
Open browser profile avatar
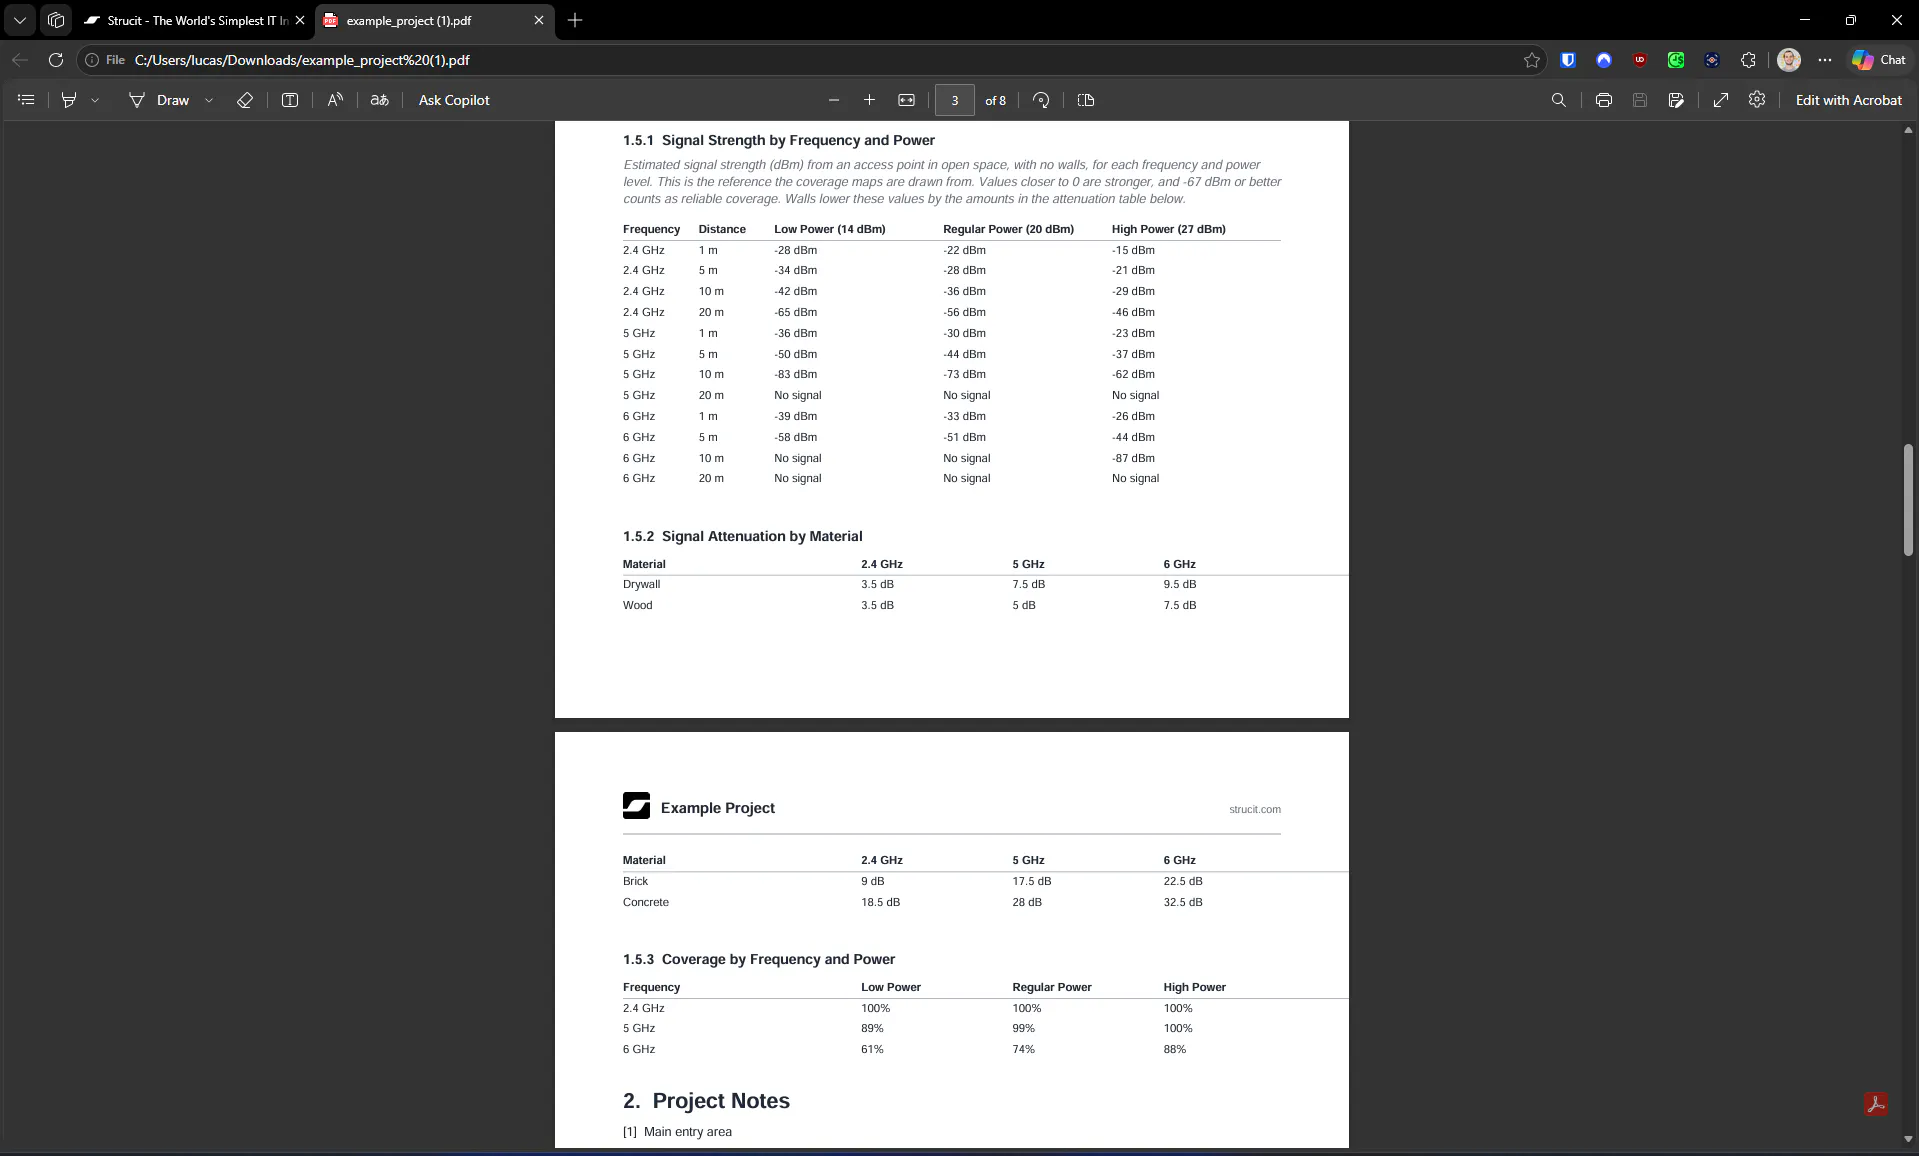(1789, 60)
